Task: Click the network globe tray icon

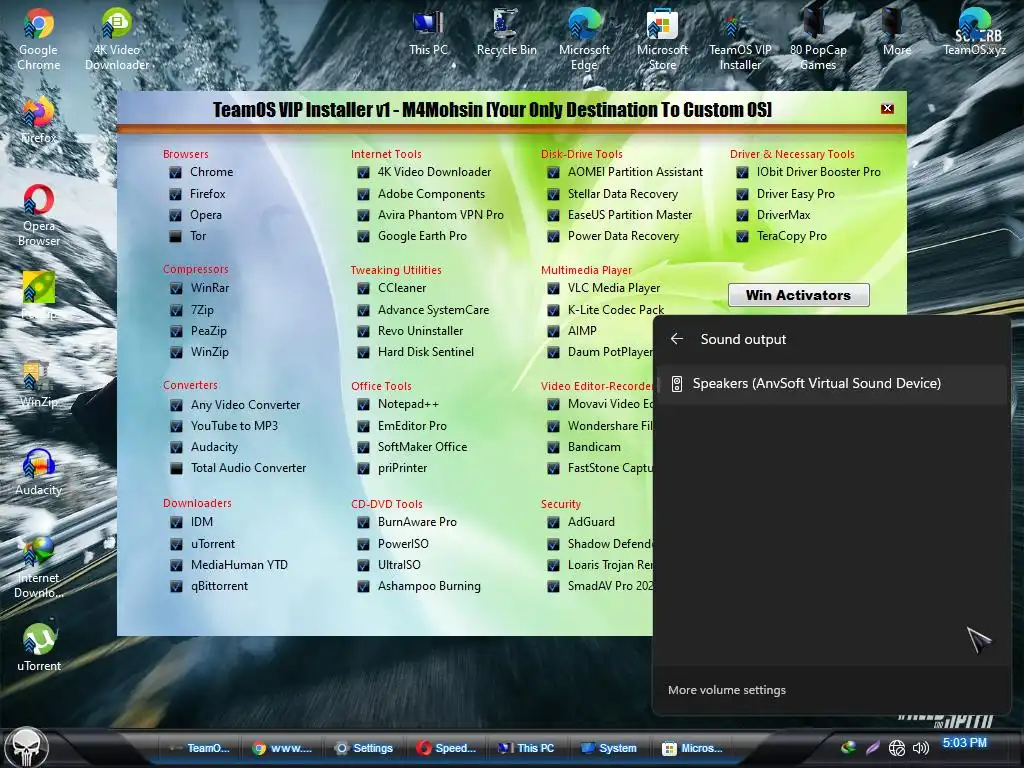Action: point(897,748)
